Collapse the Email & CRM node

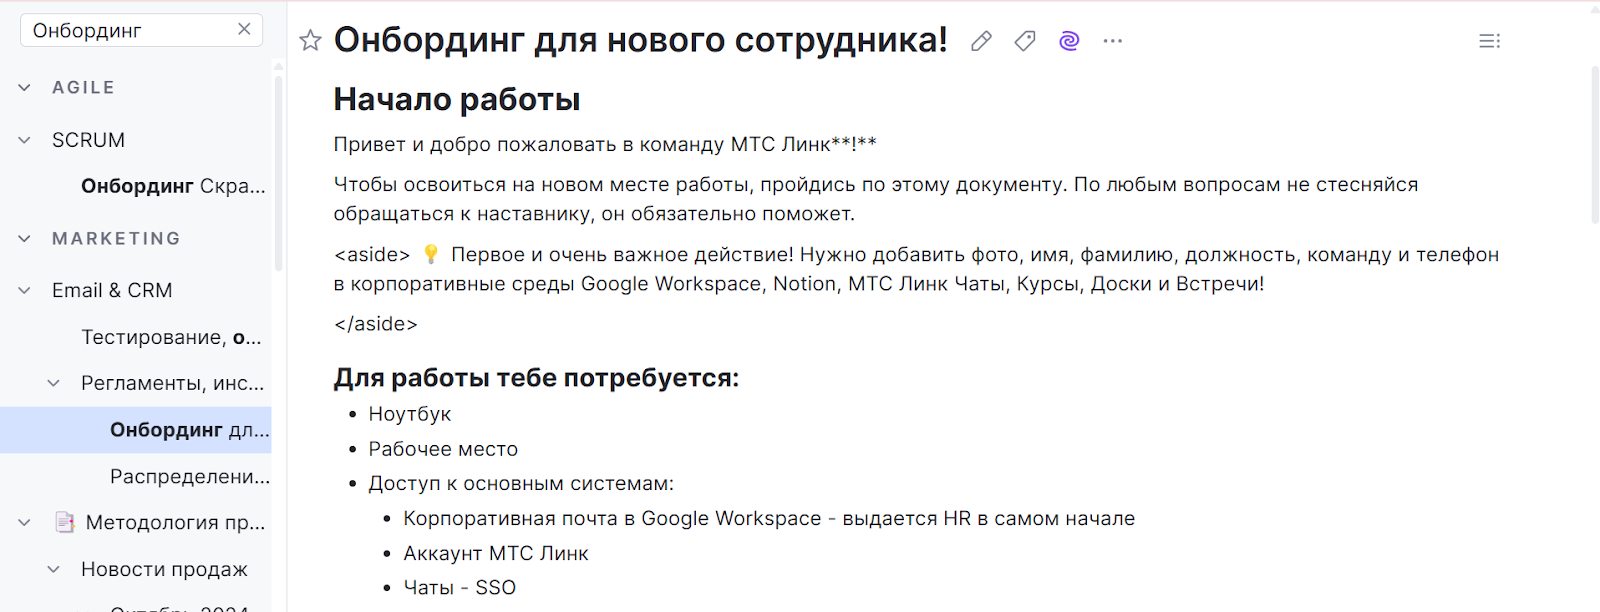coord(25,291)
